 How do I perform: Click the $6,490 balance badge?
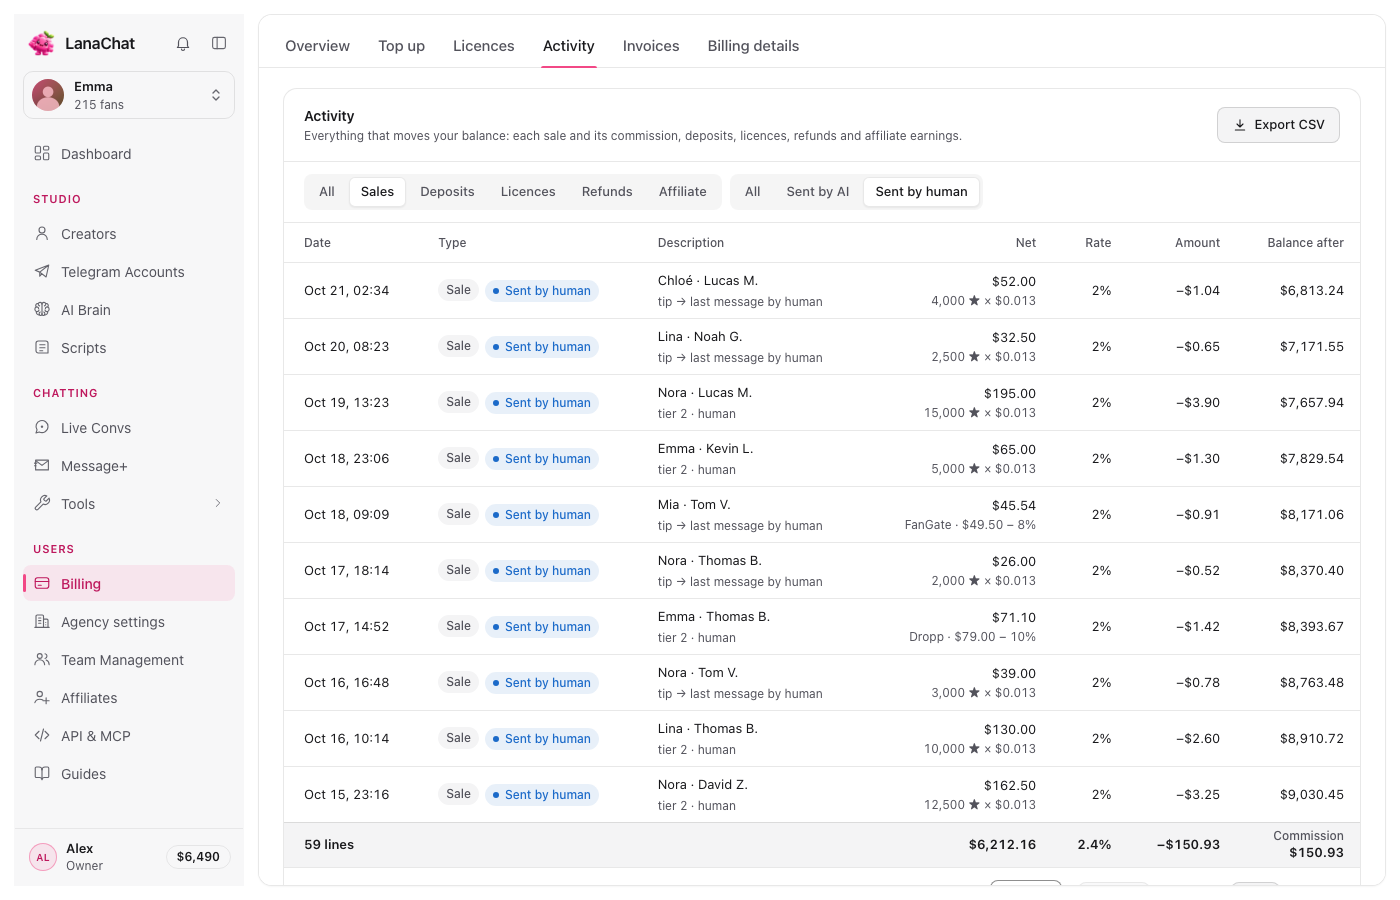(x=198, y=857)
